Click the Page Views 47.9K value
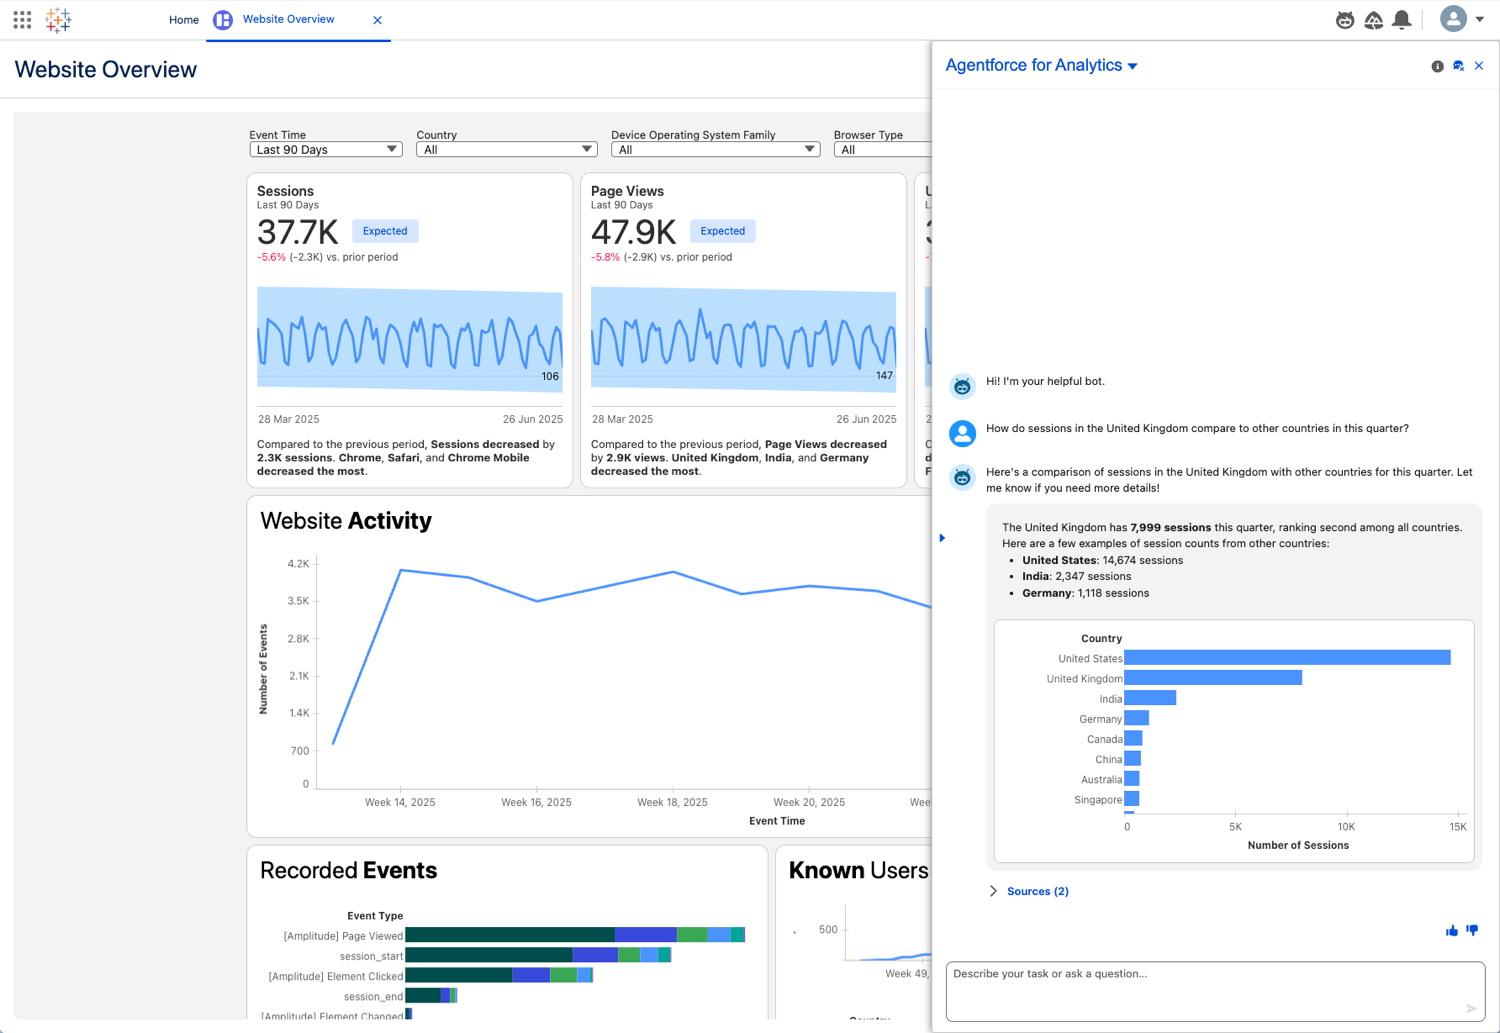 pyautogui.click(x=634, y=232)
